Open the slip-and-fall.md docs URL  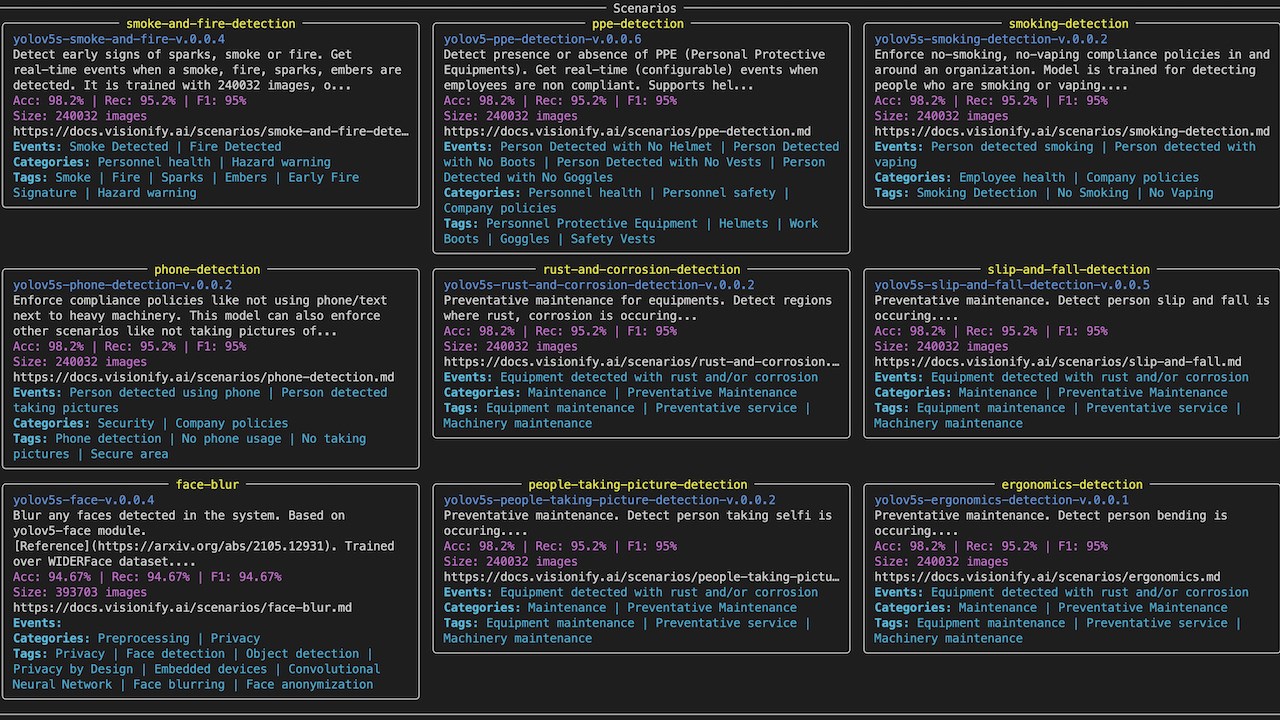coord(1058,362)
